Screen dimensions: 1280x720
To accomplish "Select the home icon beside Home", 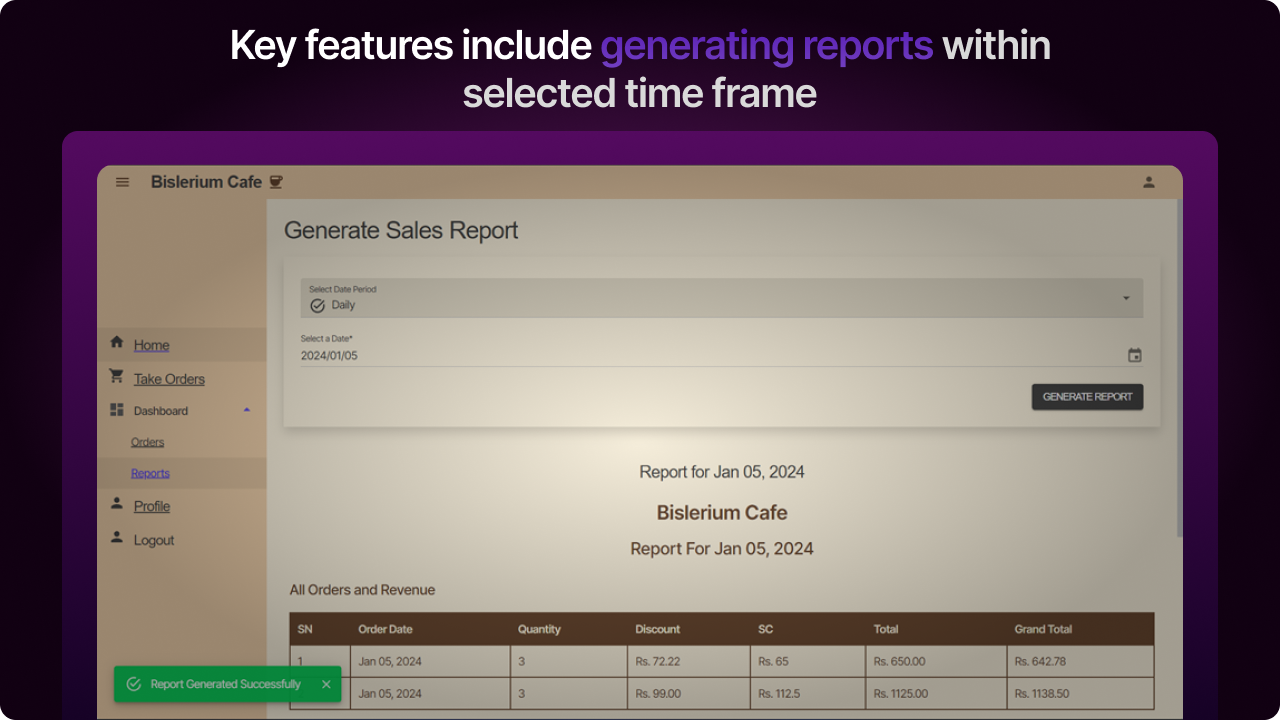I will point(116,343).
